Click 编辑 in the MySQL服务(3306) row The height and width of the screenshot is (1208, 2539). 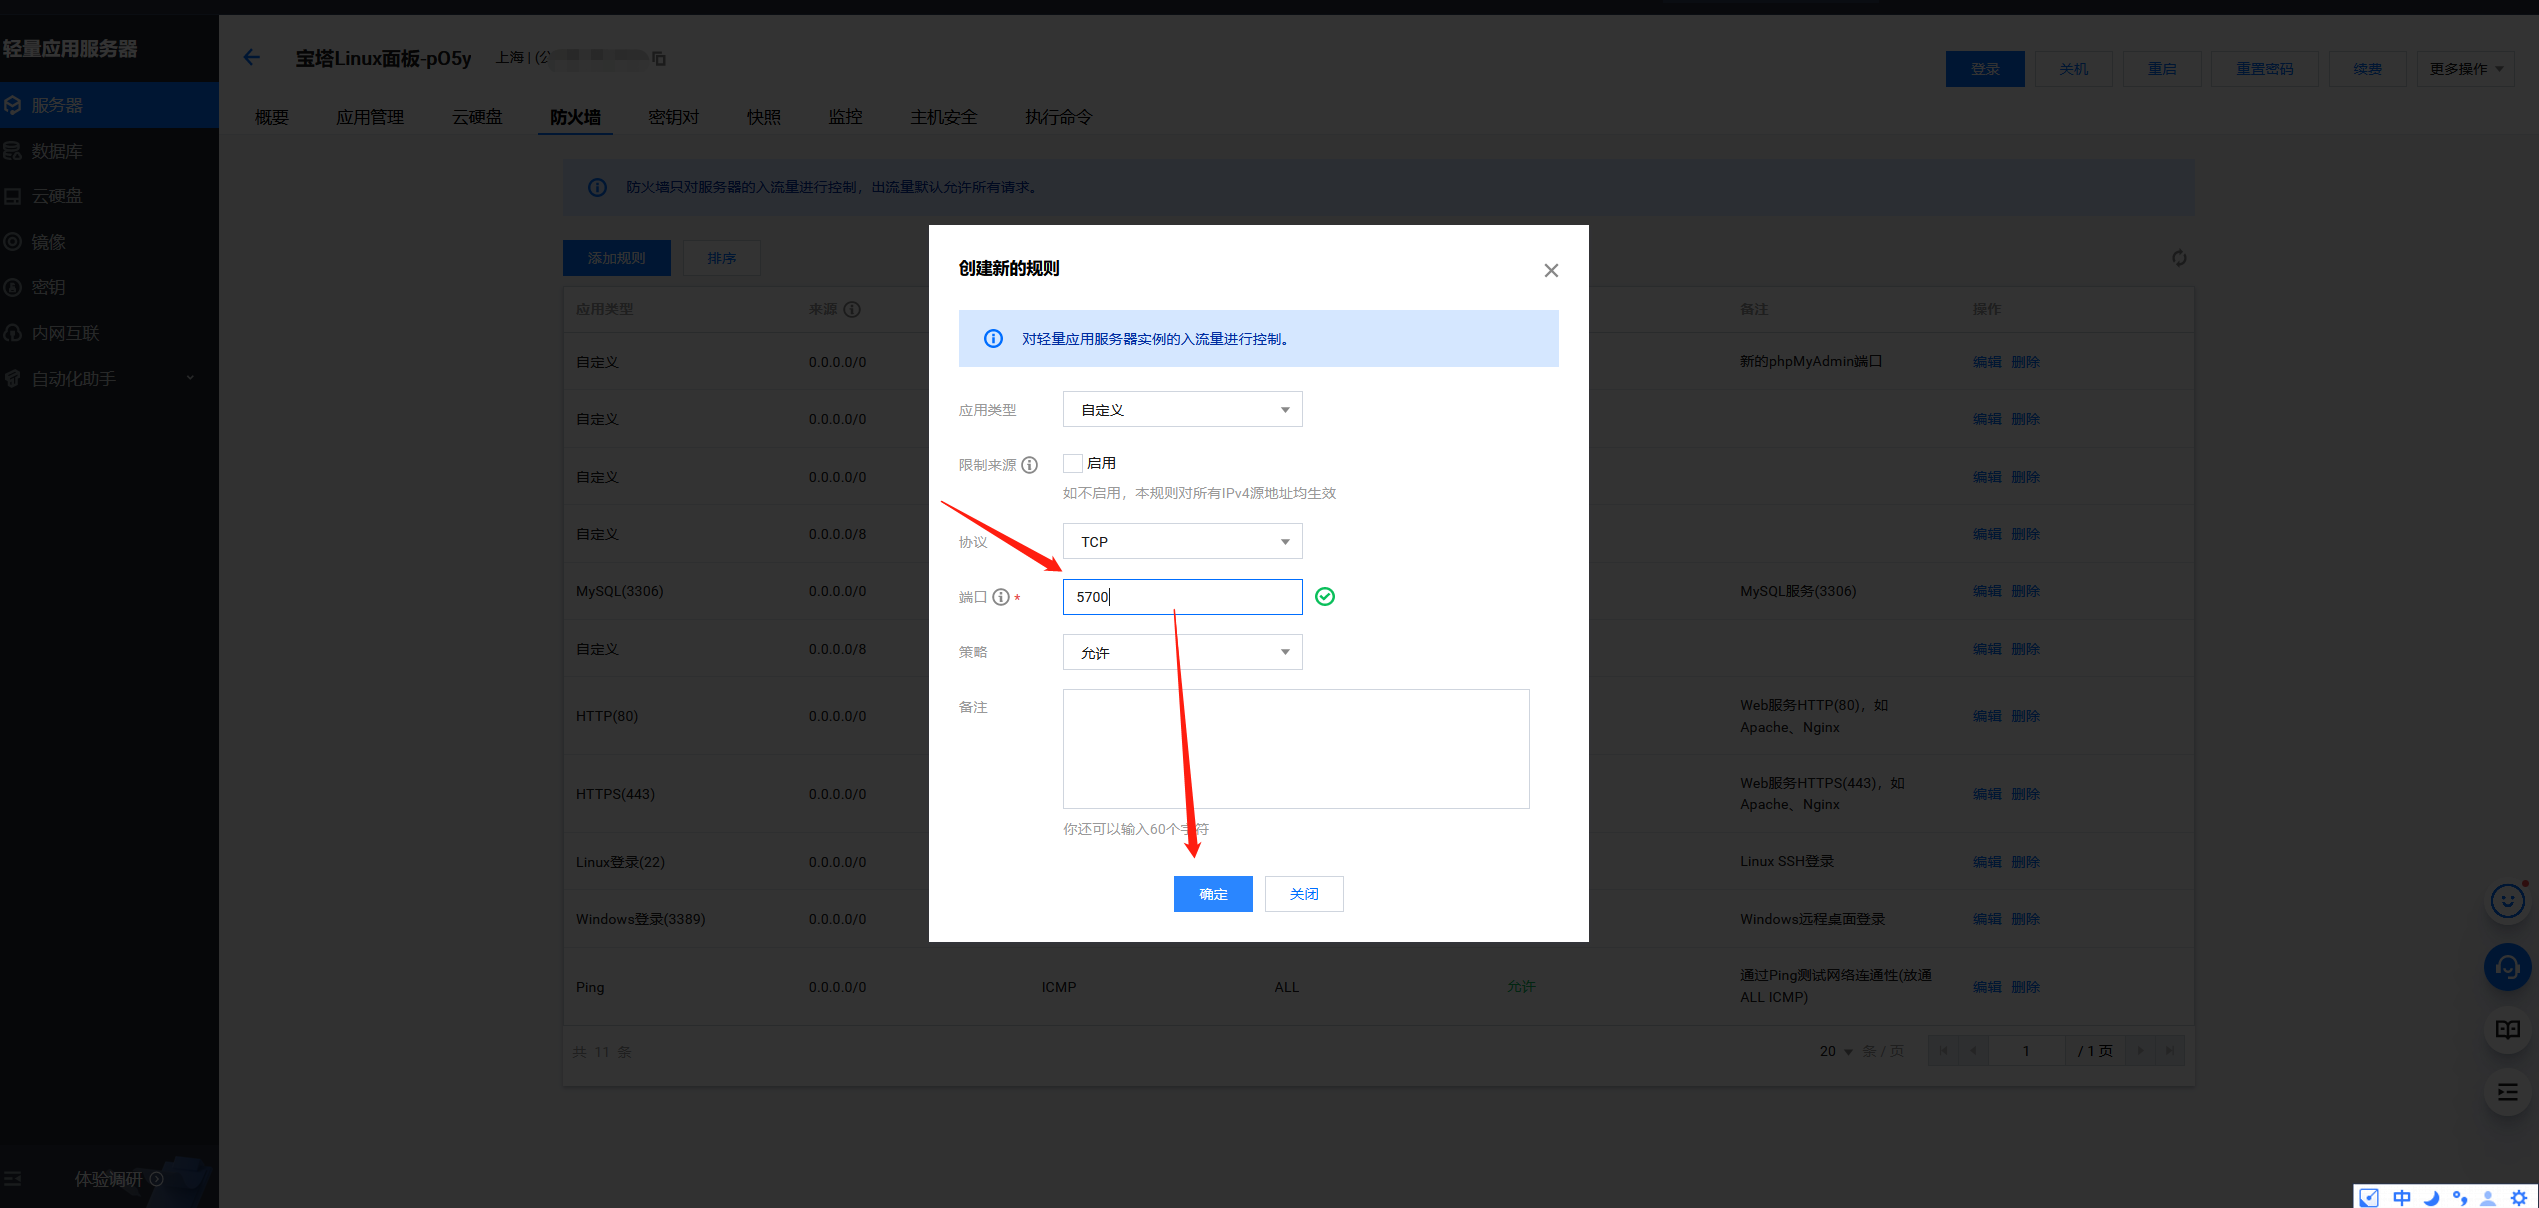pyautogui.click(x=1987, y=591)
